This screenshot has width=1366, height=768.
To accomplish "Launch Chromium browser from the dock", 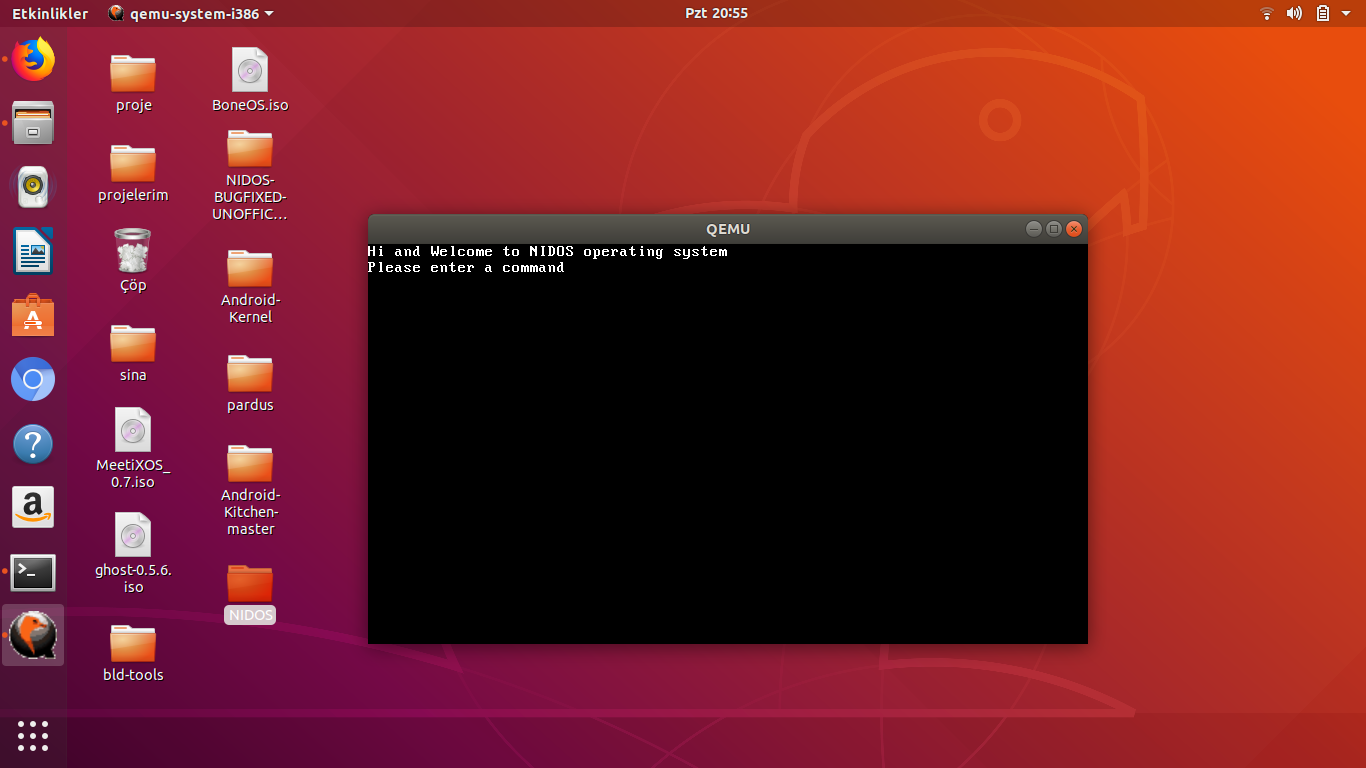I will pos(33,379).
